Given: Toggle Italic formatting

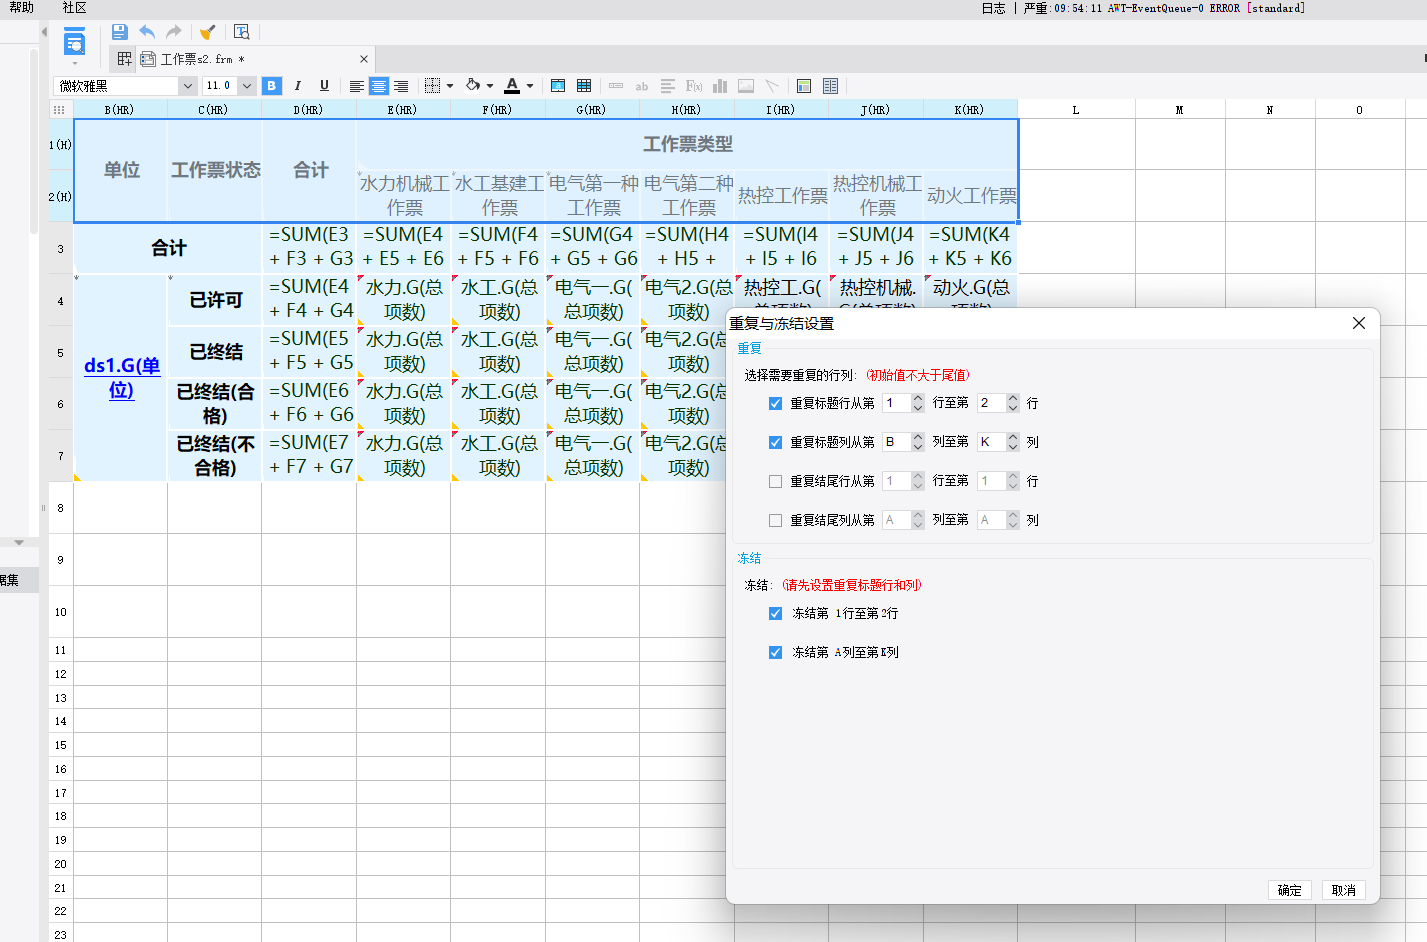Looking at the screenshot, I should pyautogui.click(x=298, y=86).
